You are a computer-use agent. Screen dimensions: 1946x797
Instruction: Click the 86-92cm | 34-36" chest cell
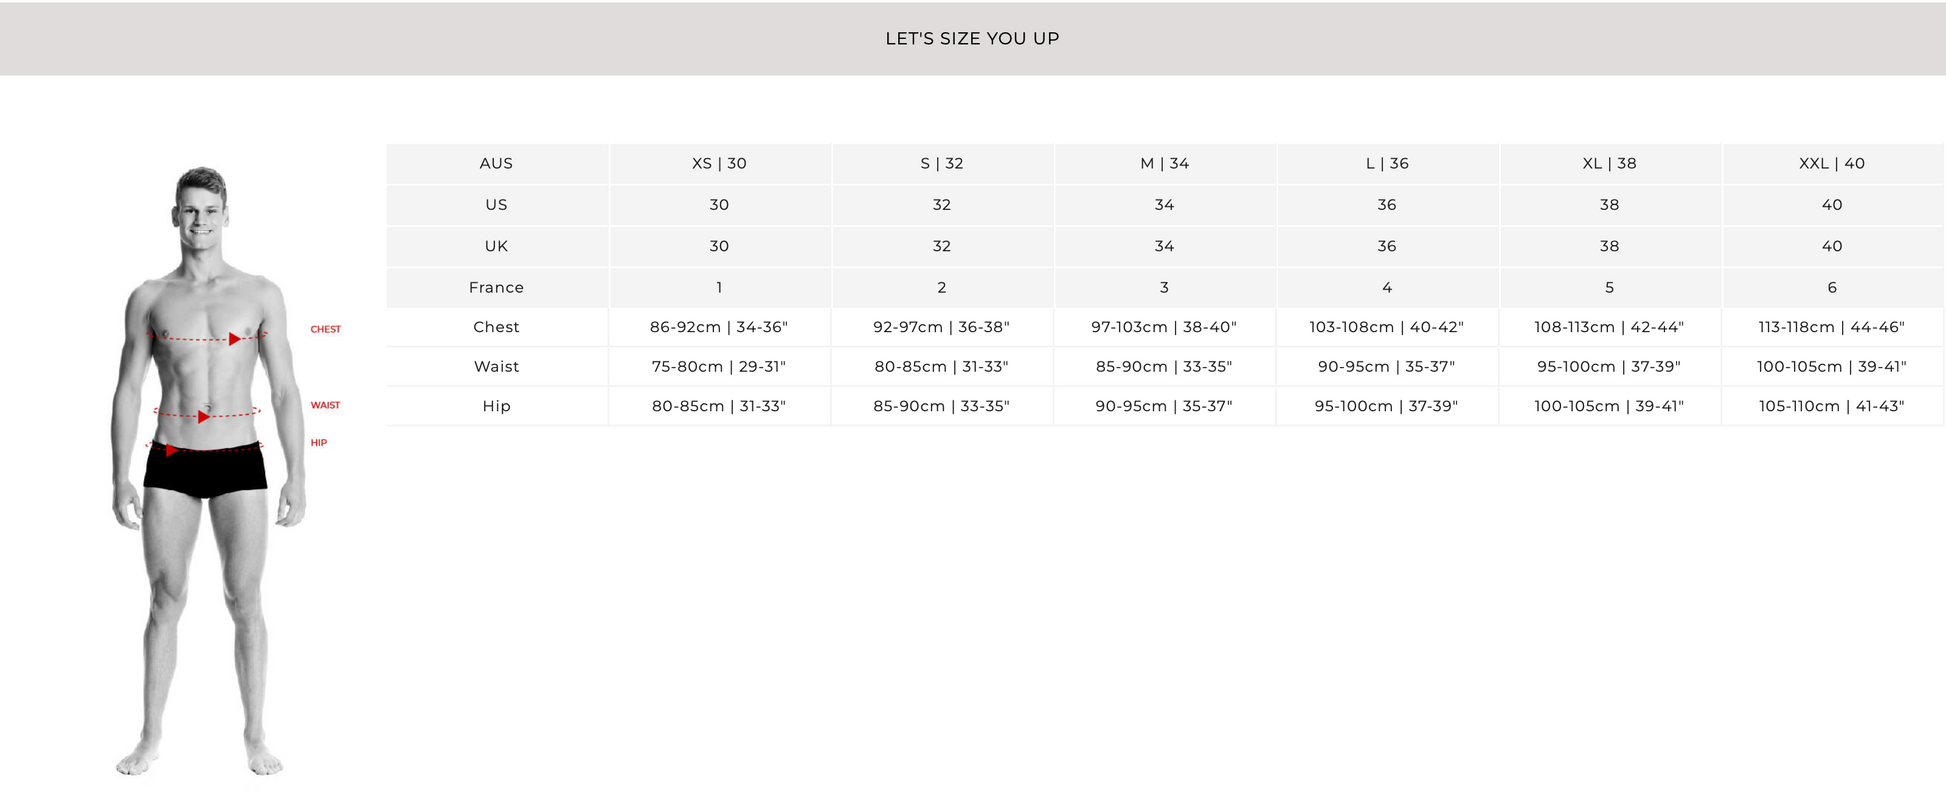click(x=719, y=327)
